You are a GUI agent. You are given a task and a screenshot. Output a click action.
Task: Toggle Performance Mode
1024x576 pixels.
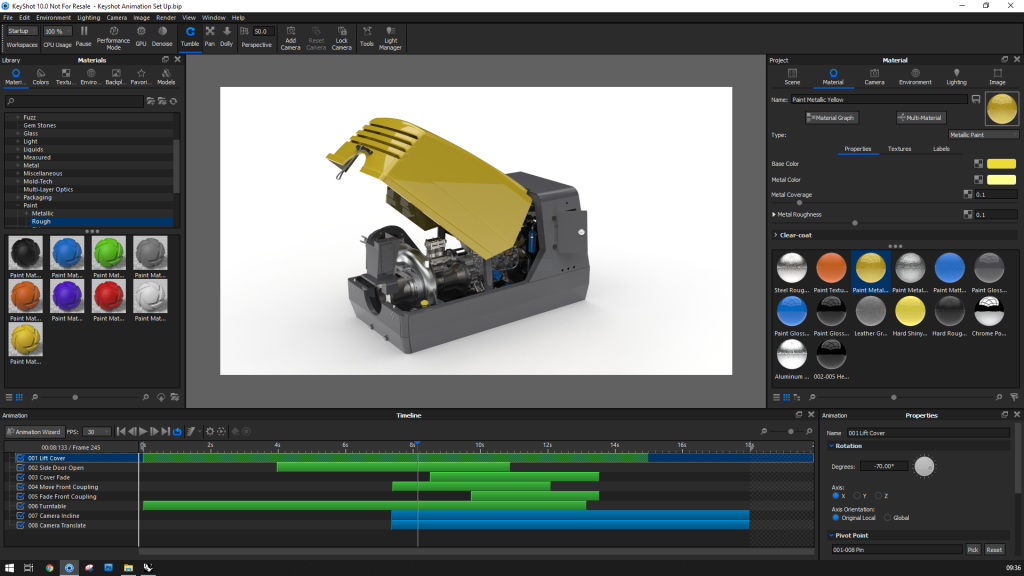114,39
